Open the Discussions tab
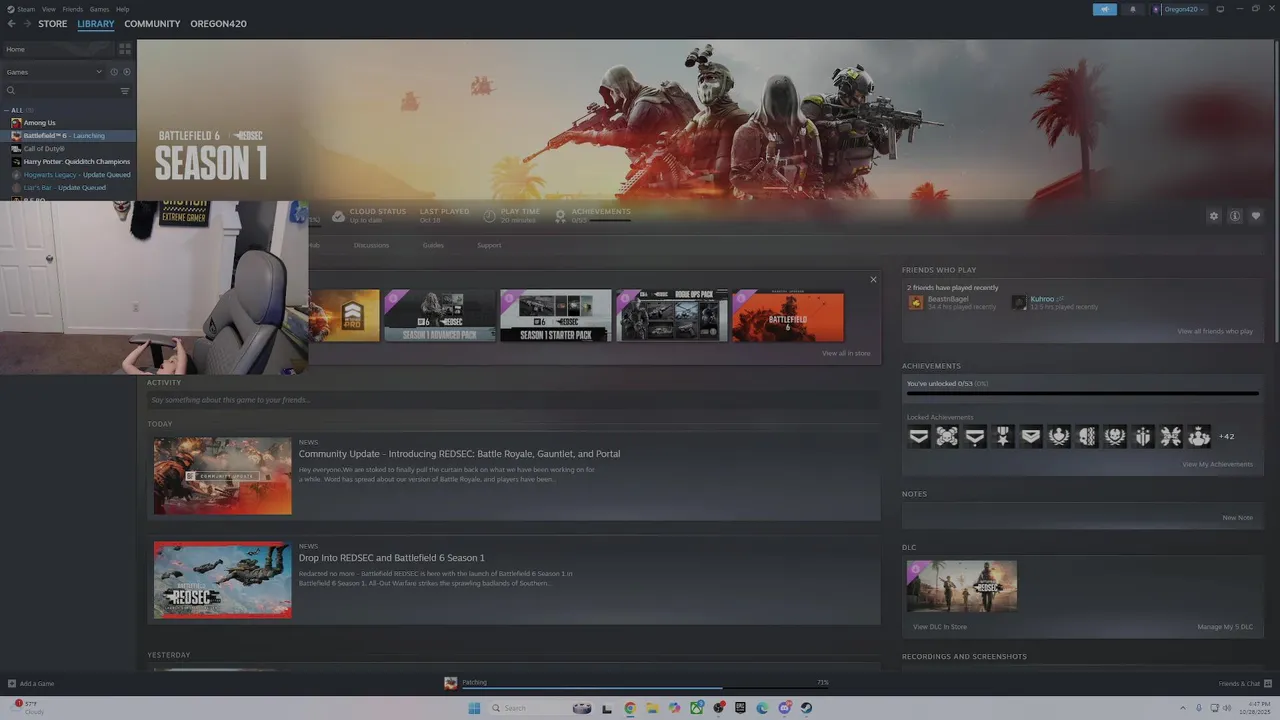Screen dimensions: 1280x720 (x=371, y=245)
